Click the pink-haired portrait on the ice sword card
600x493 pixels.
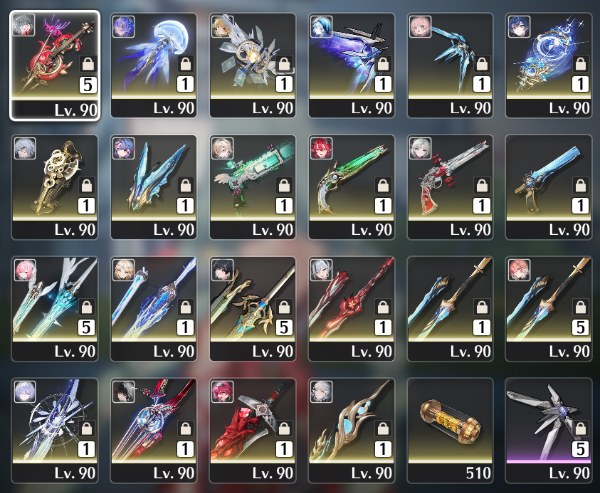pos(25,270)
